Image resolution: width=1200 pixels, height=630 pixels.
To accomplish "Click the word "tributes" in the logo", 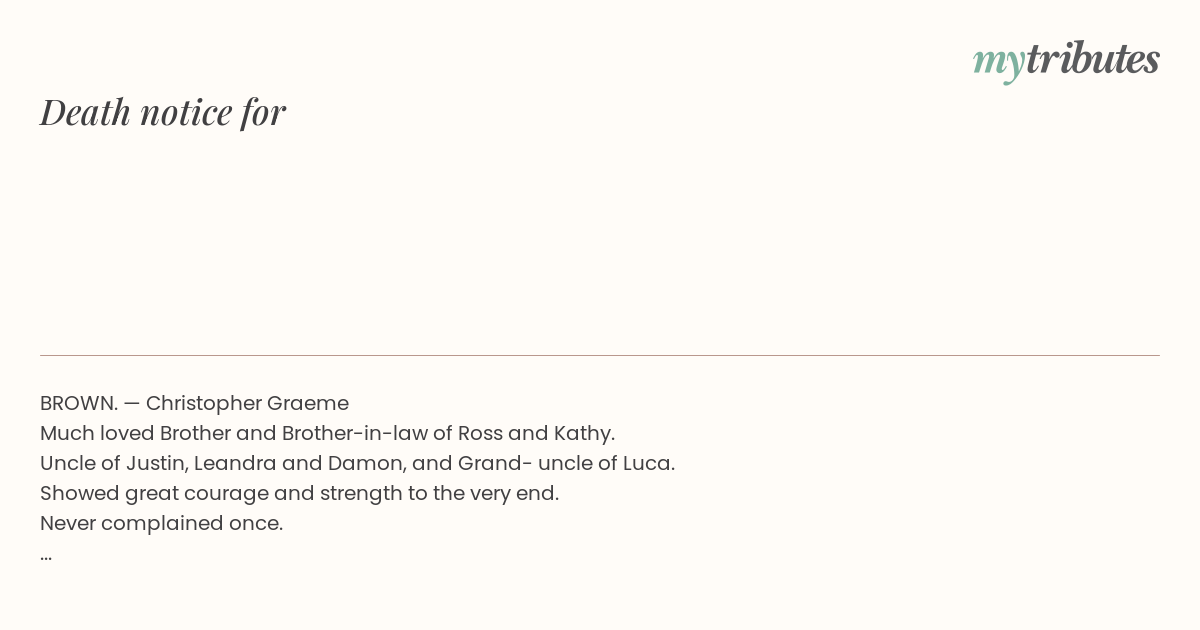I will pyautogui.click(x=1093, y=58).
